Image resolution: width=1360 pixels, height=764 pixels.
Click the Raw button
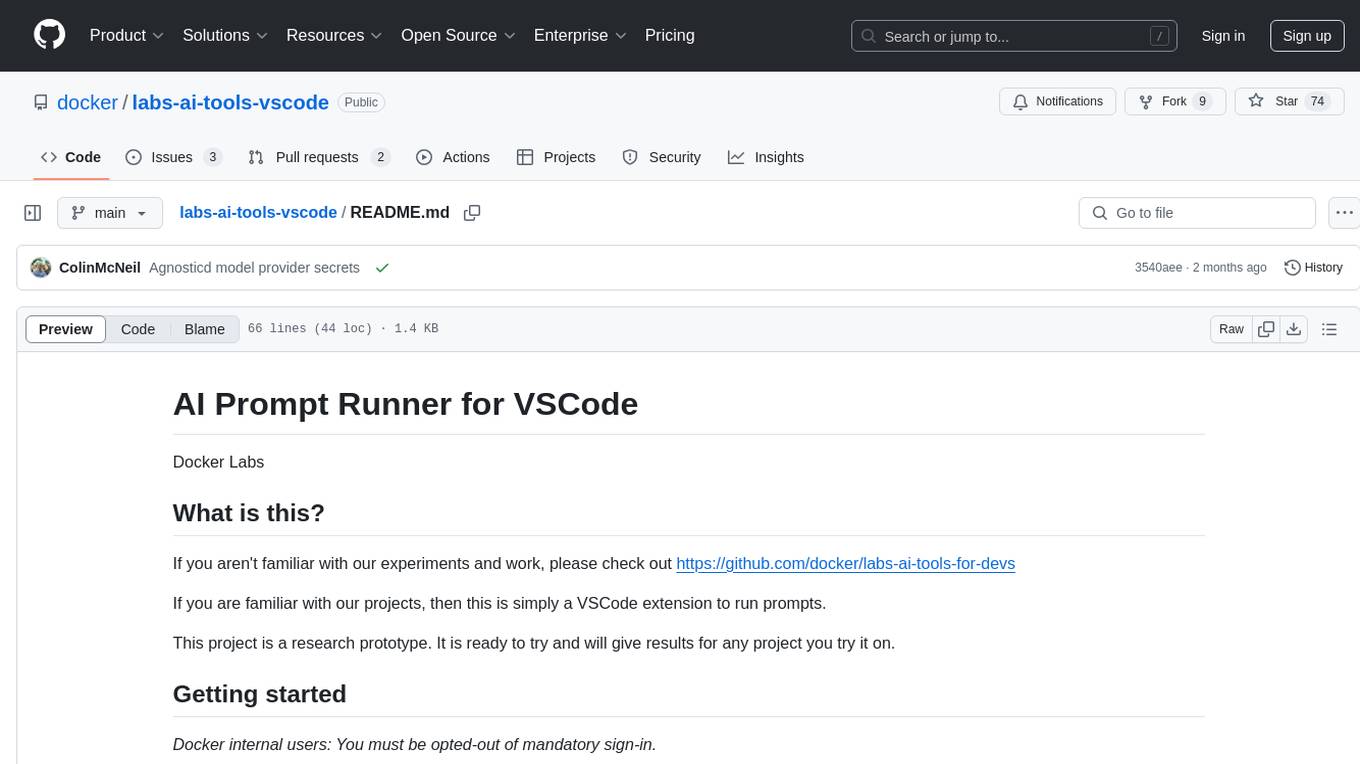pos(1231,329)
